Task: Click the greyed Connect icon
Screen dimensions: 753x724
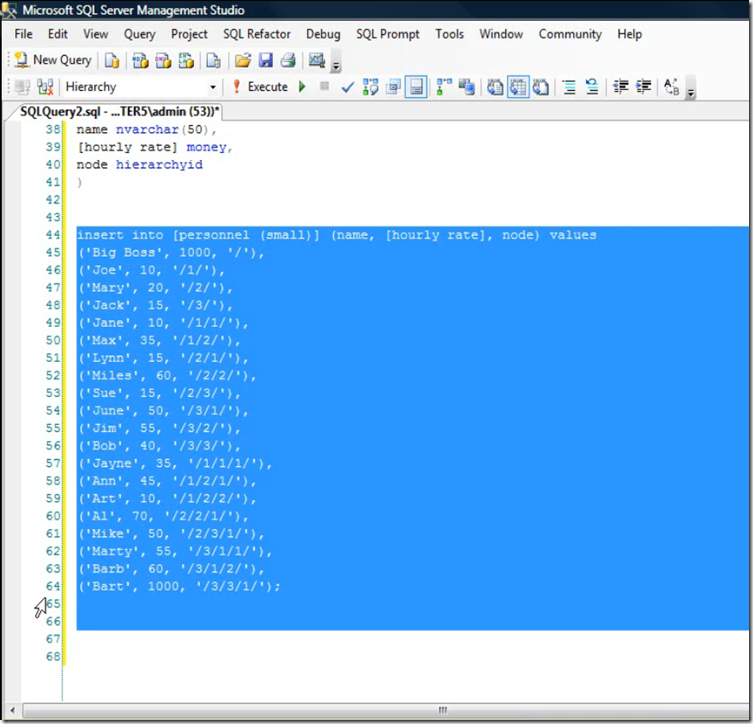Action: point(22,87)
